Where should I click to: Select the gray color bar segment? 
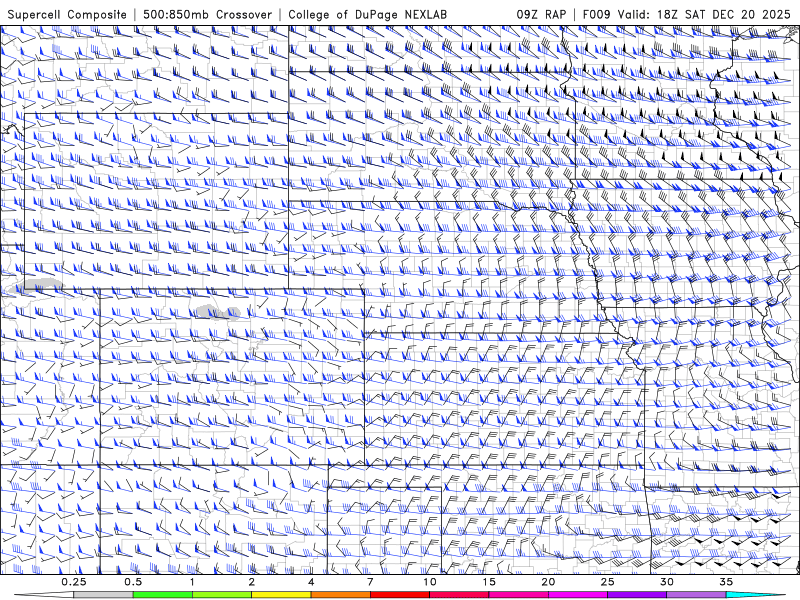104,595
